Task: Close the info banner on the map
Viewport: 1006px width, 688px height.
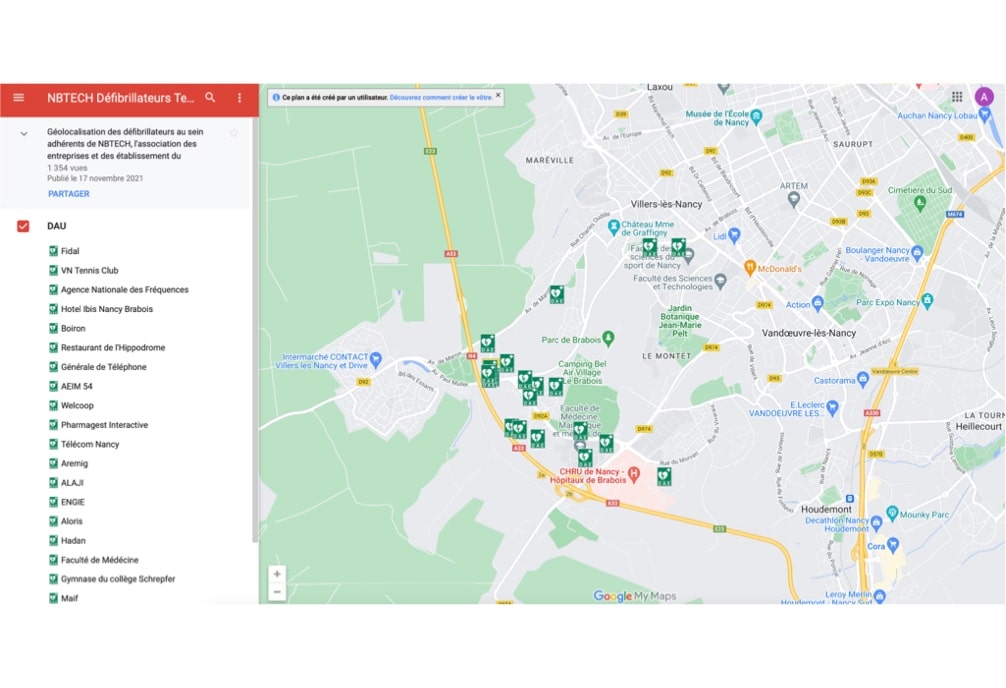Action: (x=498, y=96)
